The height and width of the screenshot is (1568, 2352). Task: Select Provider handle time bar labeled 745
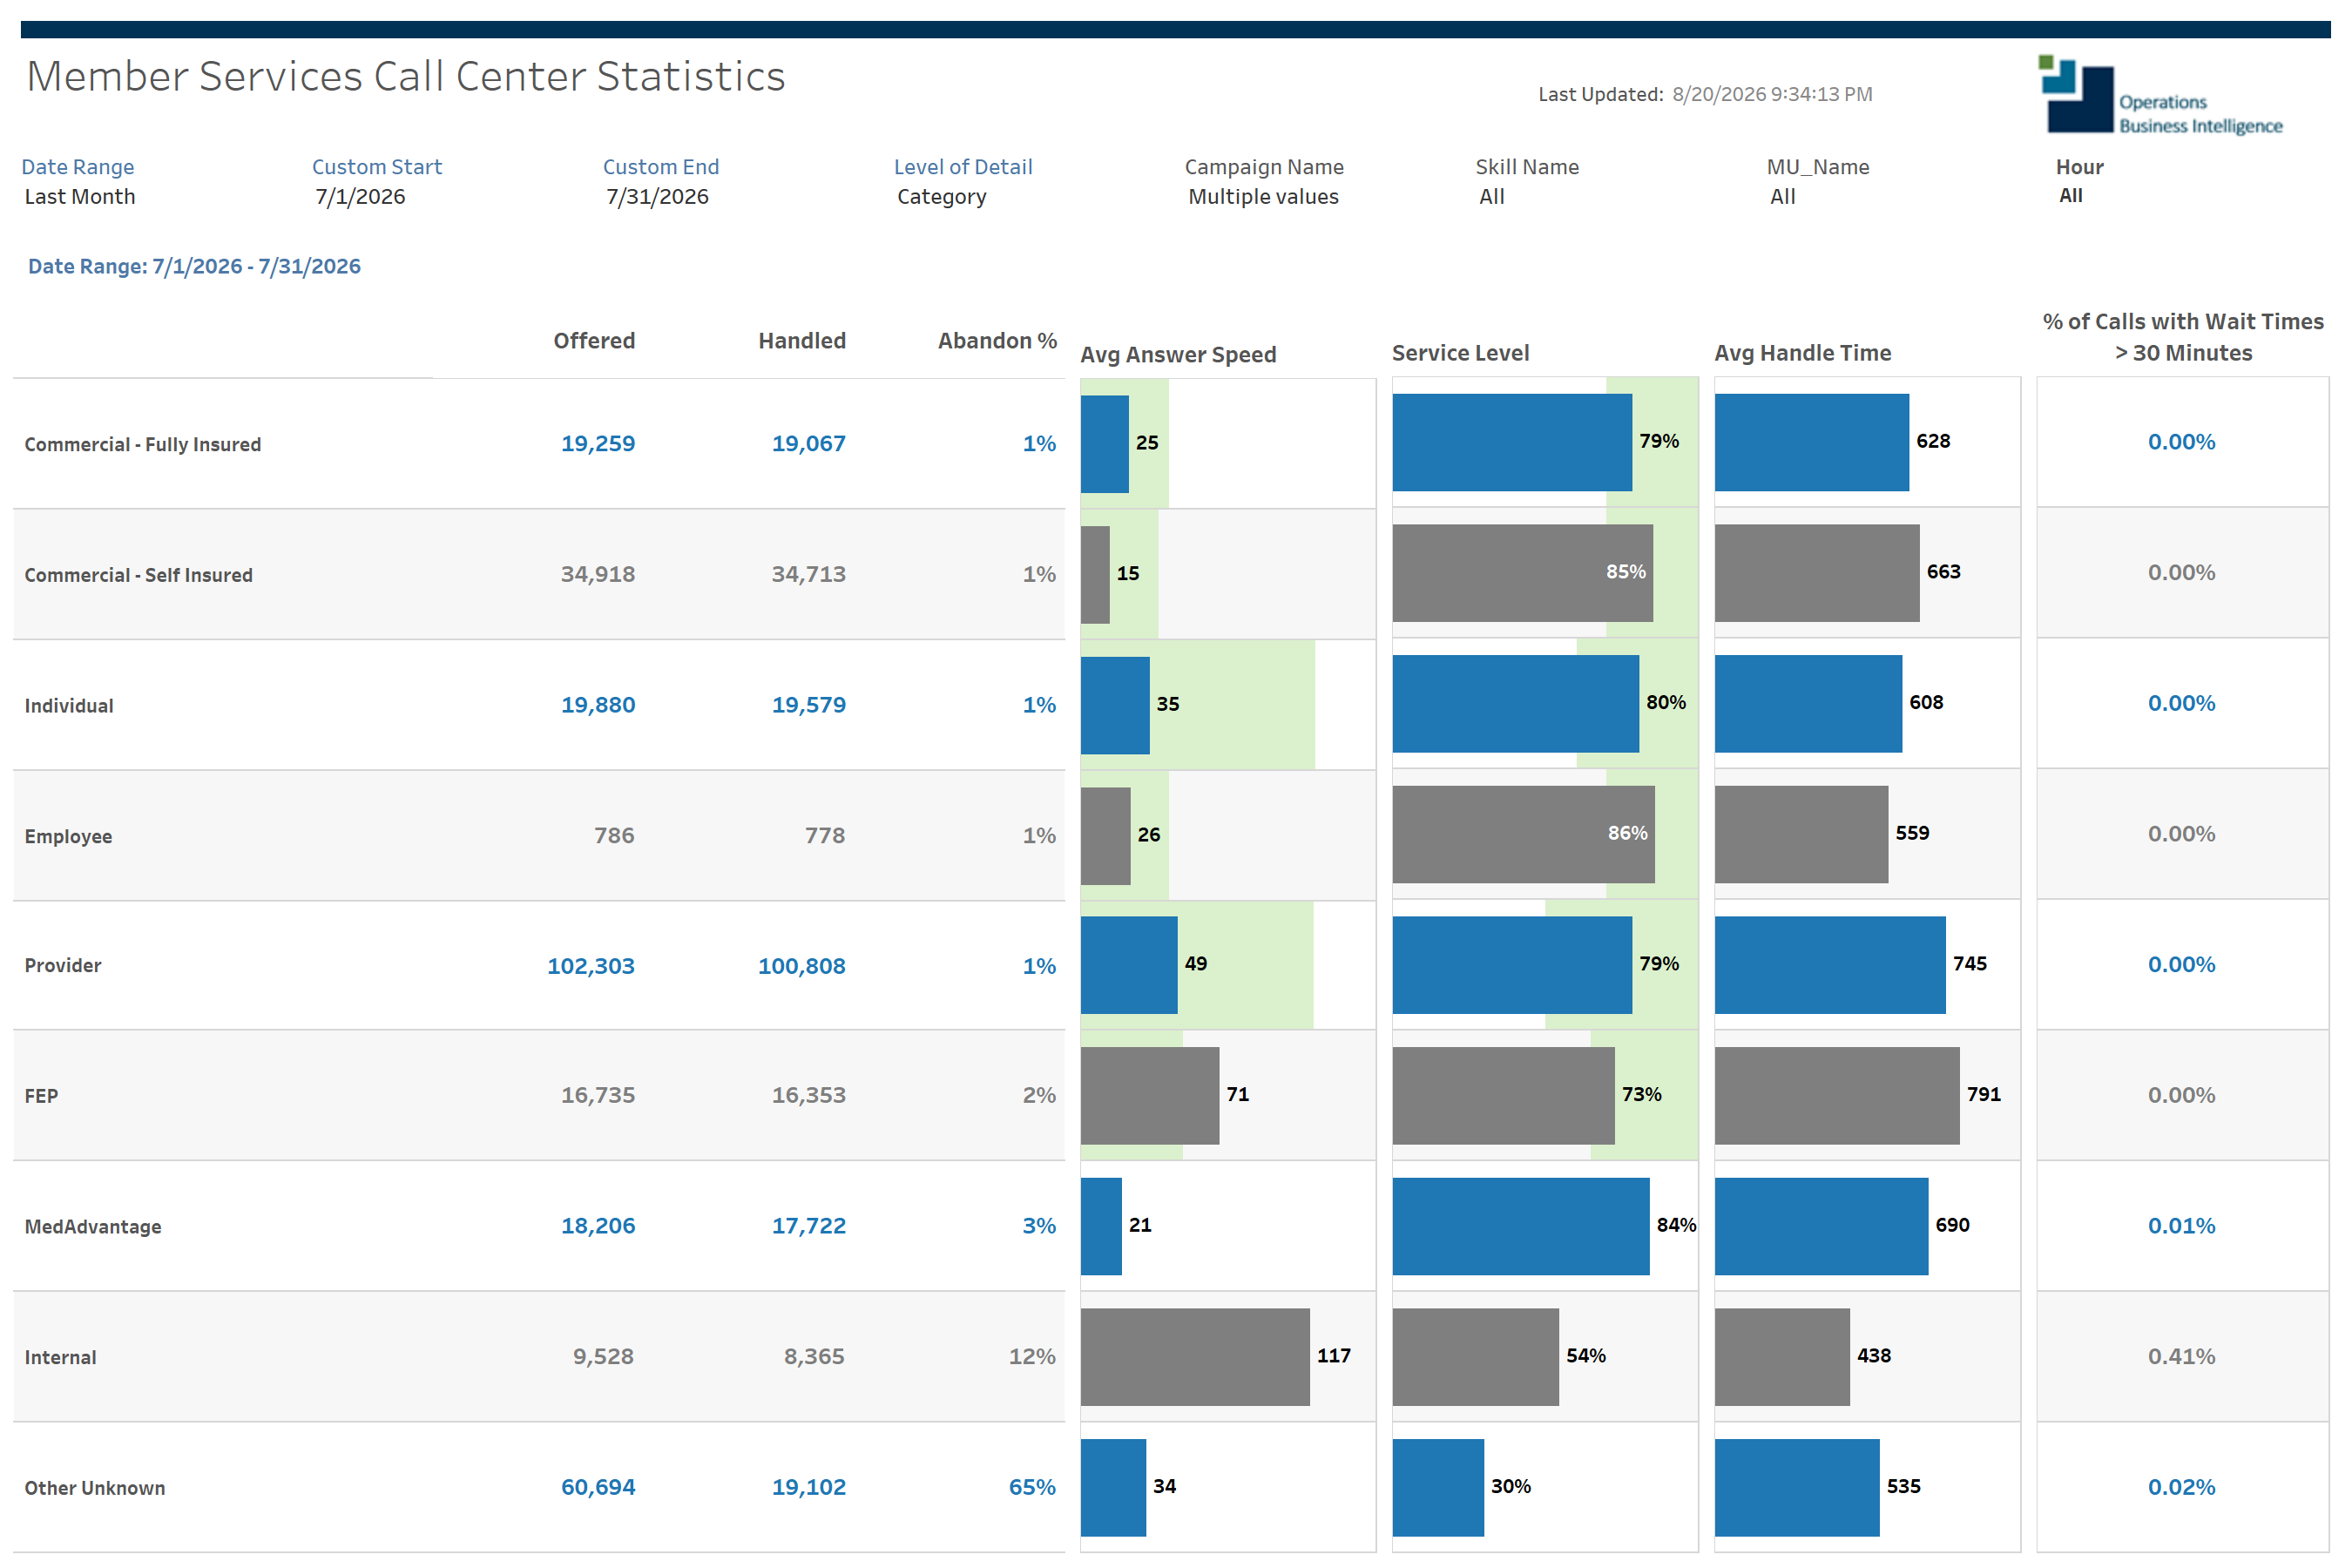pyautogui.click(x=1830, y=965)
